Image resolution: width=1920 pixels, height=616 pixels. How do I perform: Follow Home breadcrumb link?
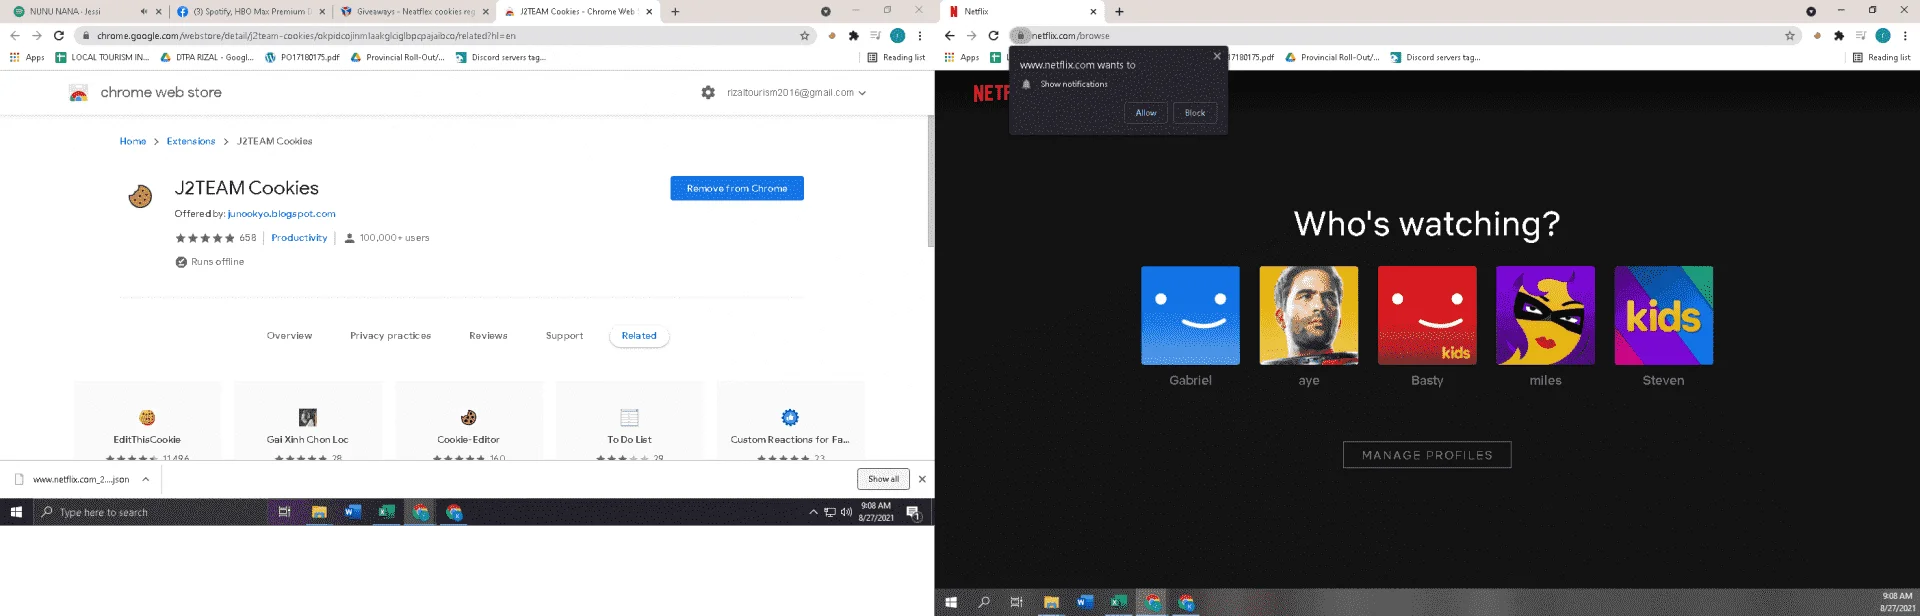(x=133, y=141)
